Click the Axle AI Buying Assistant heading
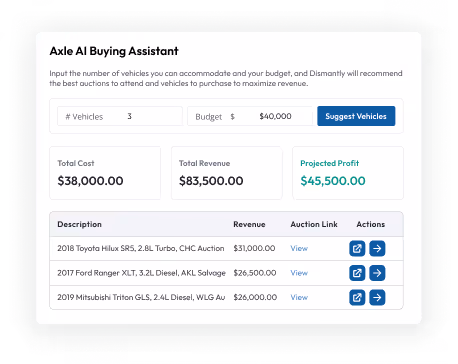 click(x=114, y=51)
